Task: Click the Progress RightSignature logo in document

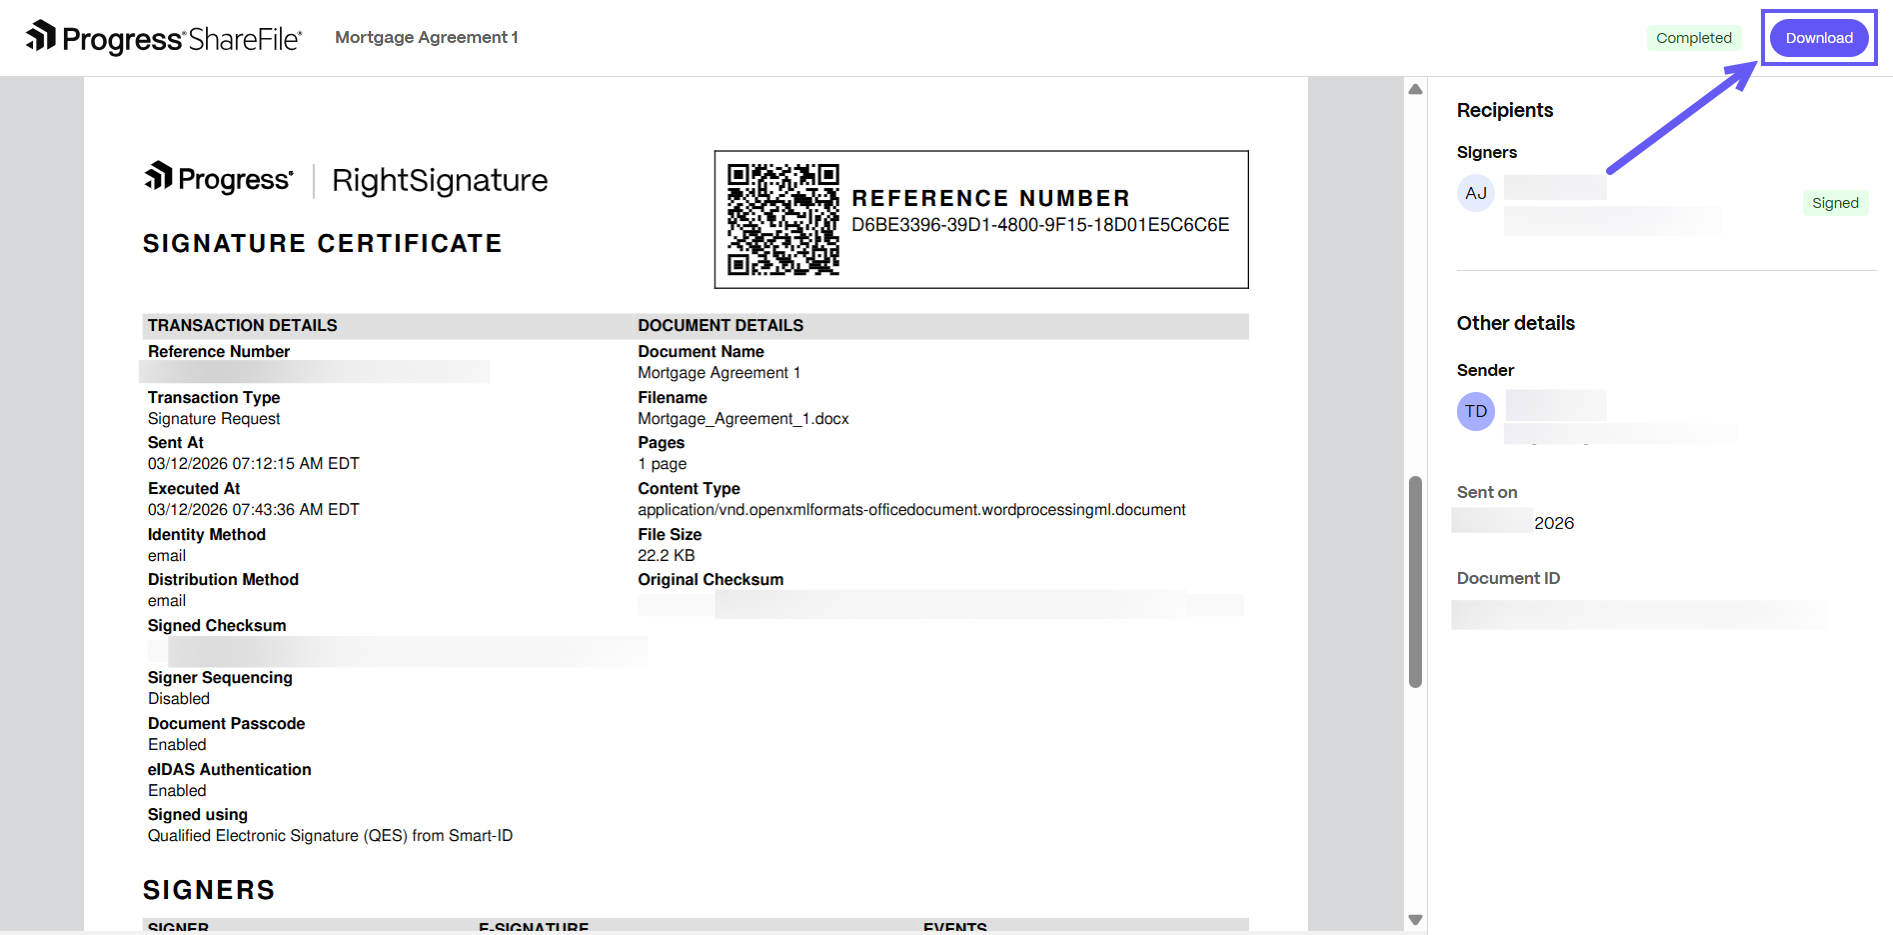Action: click(x=346, y=180)
